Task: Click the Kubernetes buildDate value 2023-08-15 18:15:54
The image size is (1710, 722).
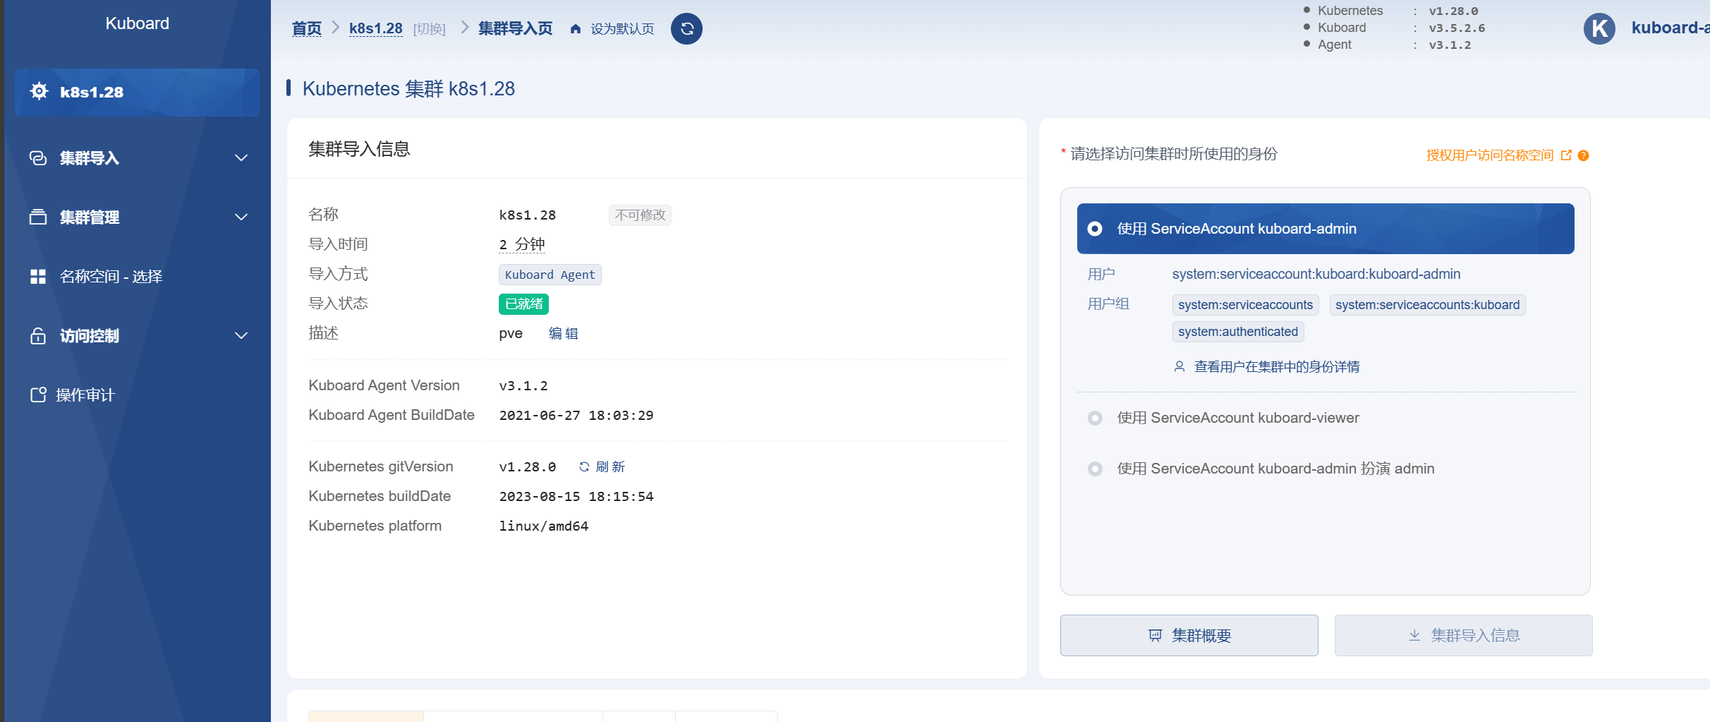Action: click(x=576, y=496)
